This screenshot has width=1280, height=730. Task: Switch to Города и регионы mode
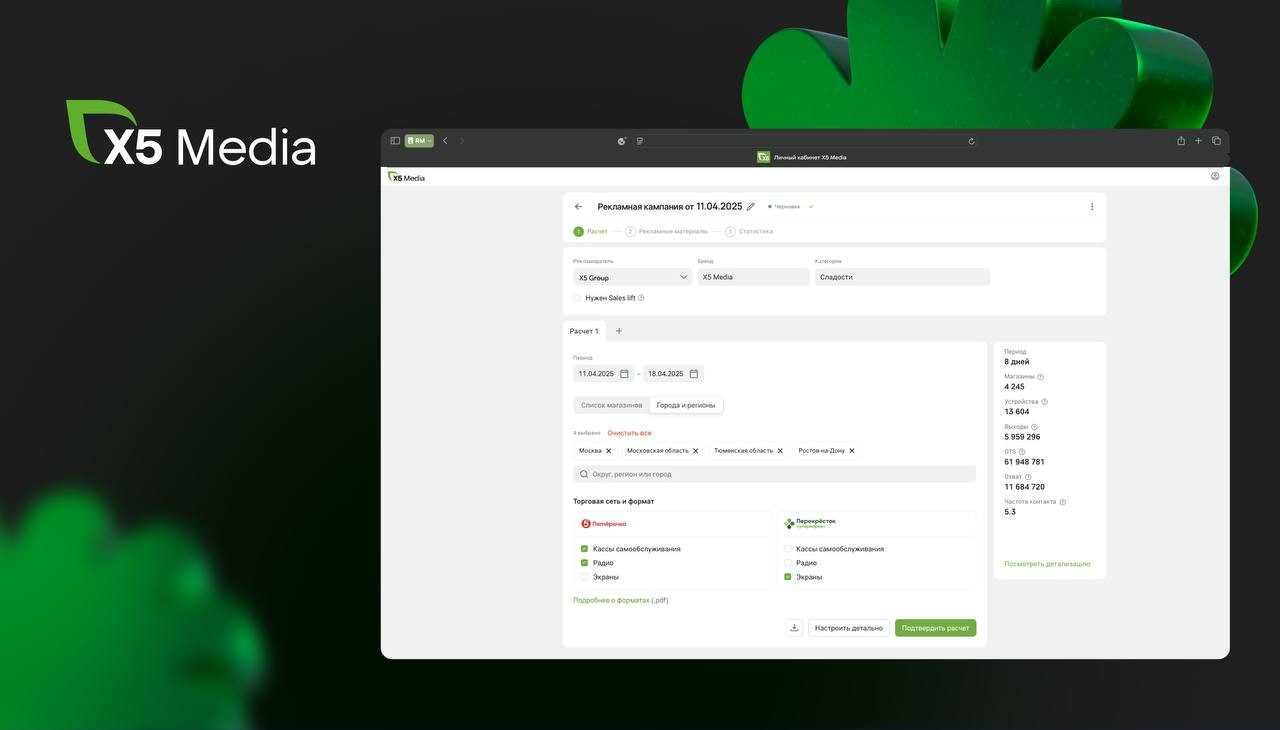686,405
